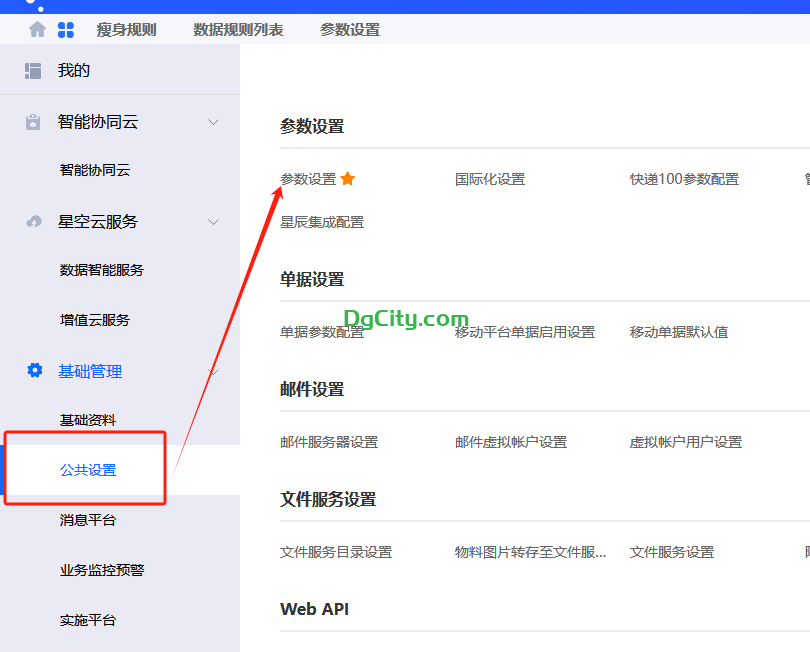
Task: Collapse the 星空云服务 chevron
Action: point(213,223)
